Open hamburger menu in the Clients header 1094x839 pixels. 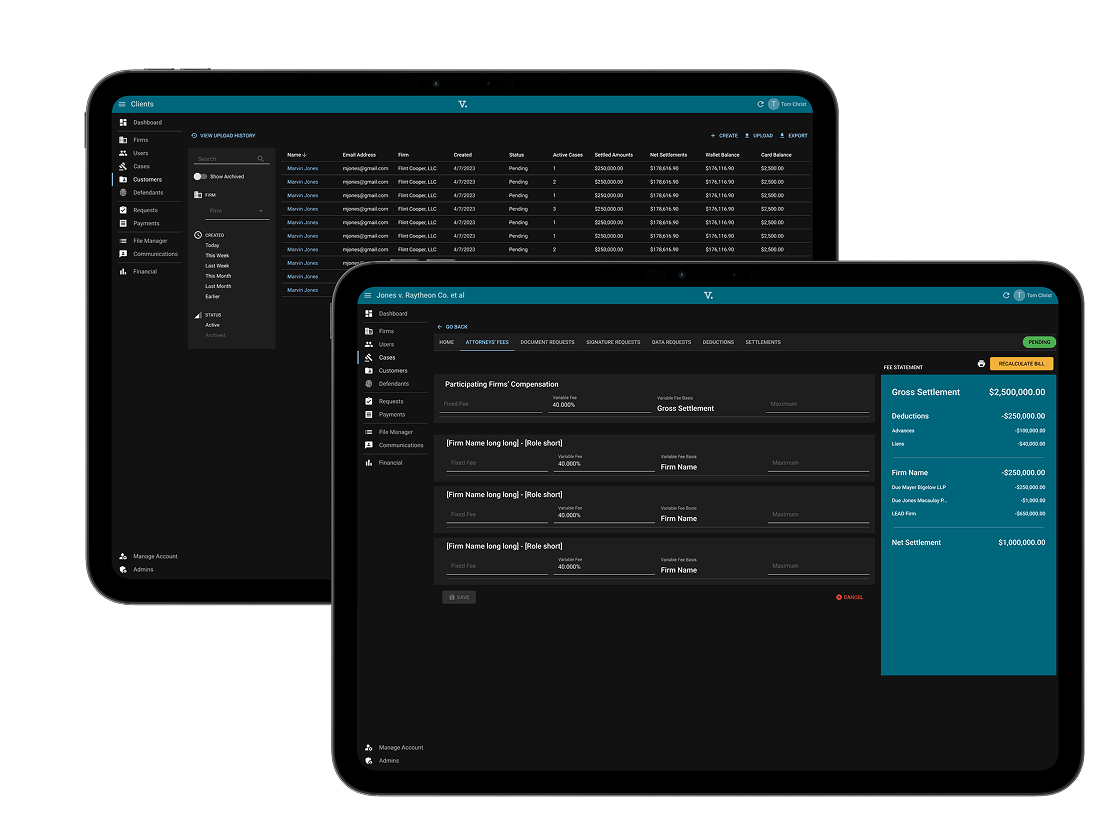point(122,104)
